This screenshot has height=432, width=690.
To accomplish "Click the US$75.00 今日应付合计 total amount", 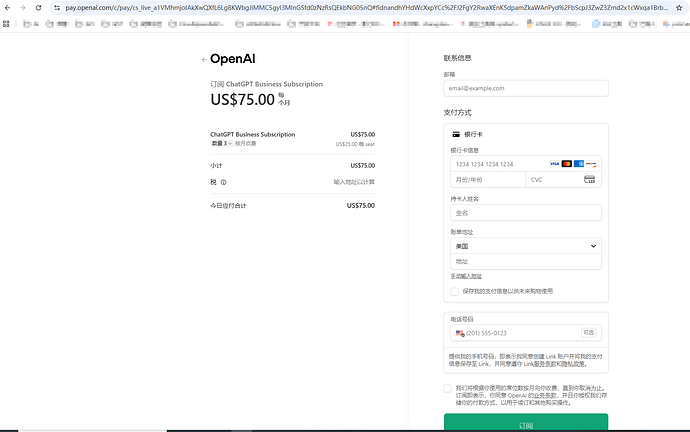I will coord(361,205).
